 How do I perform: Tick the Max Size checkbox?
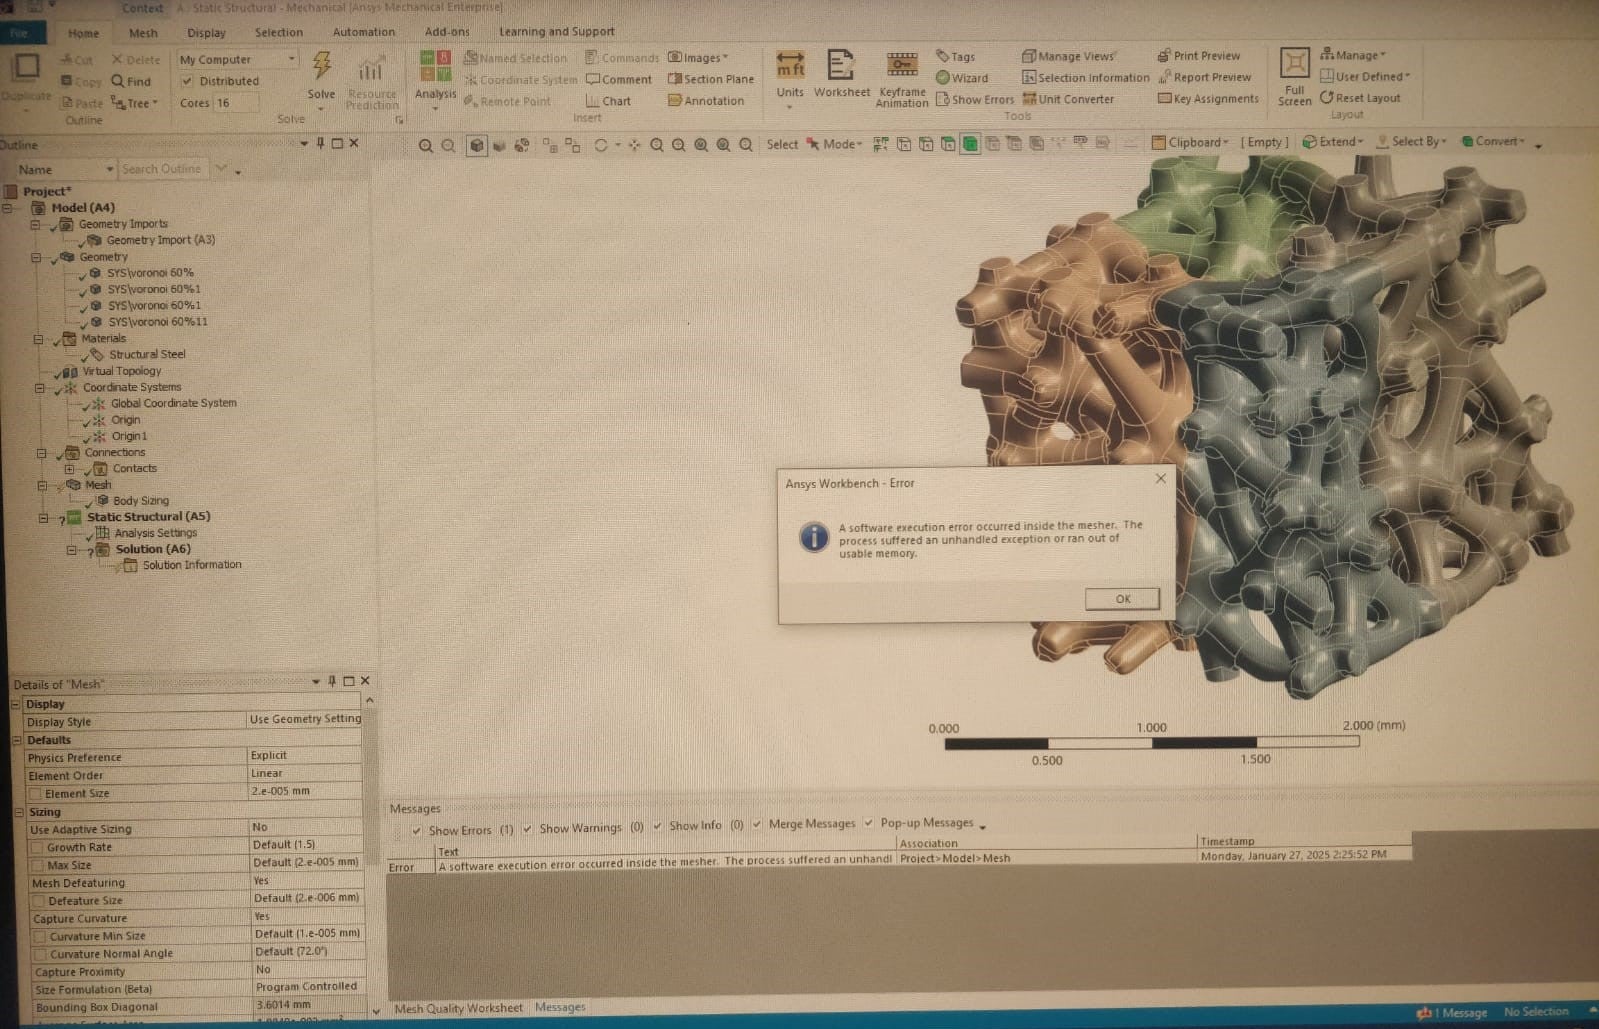click(38, 866)
